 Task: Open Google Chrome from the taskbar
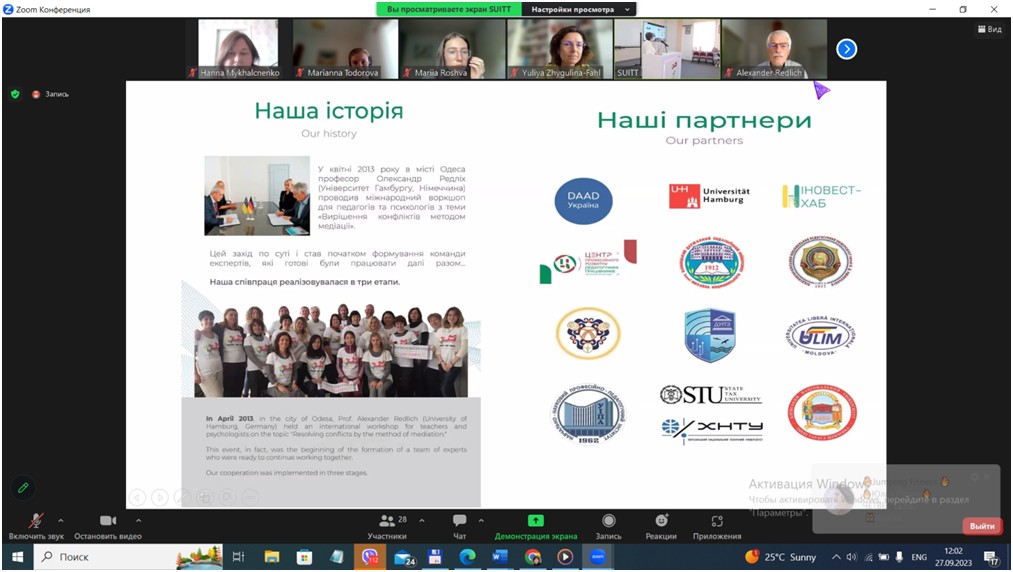tap(533, 556)
